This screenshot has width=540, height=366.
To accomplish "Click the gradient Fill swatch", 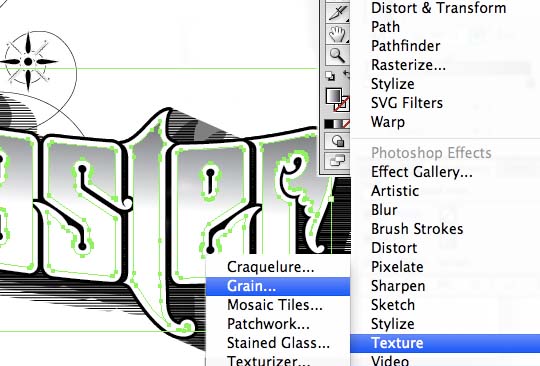I will click(333, 96).
